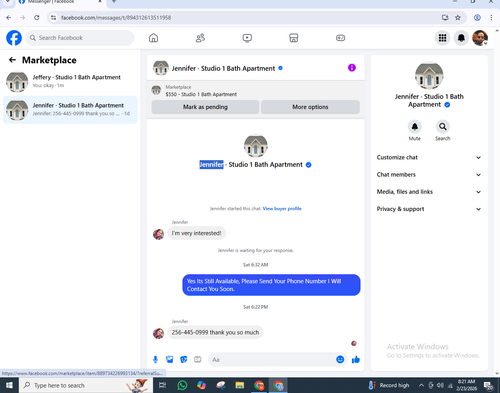Open the Friends icon in top navigation

(200, 38)
